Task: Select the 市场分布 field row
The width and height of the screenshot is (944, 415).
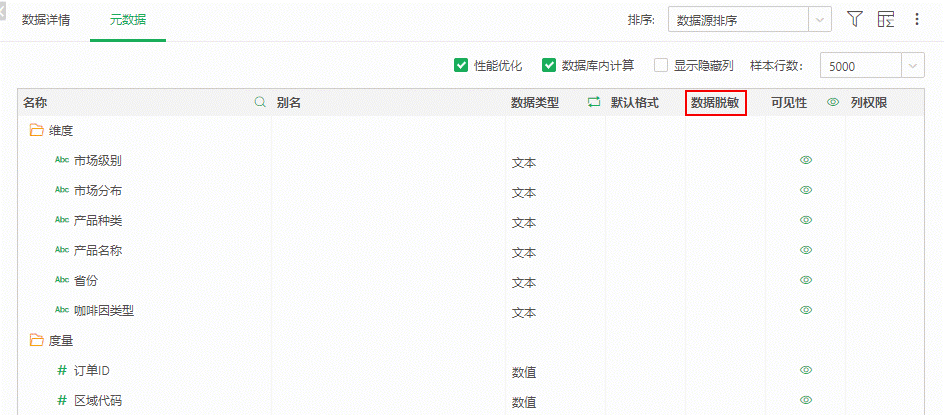Action: pos(471,190)
